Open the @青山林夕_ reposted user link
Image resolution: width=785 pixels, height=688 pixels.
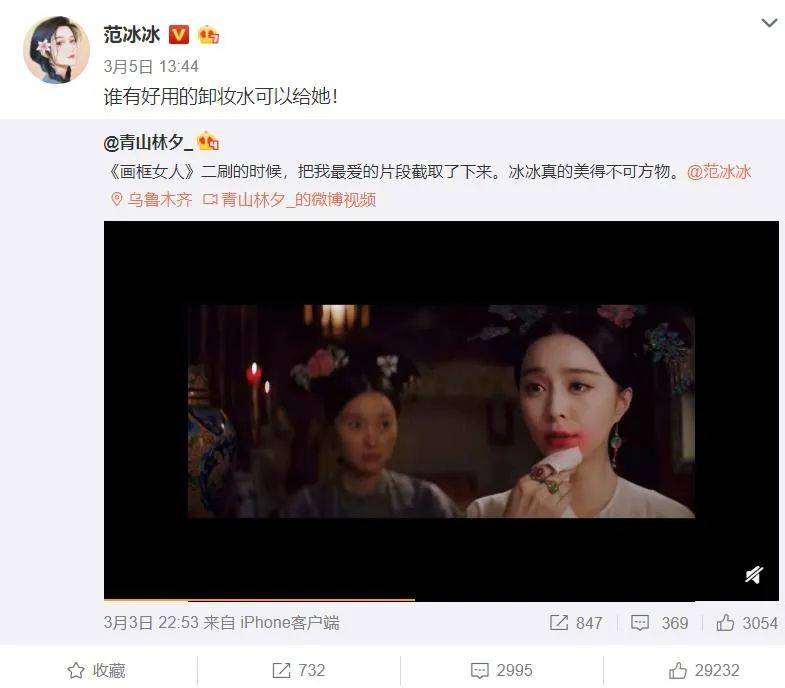[148, 143]
